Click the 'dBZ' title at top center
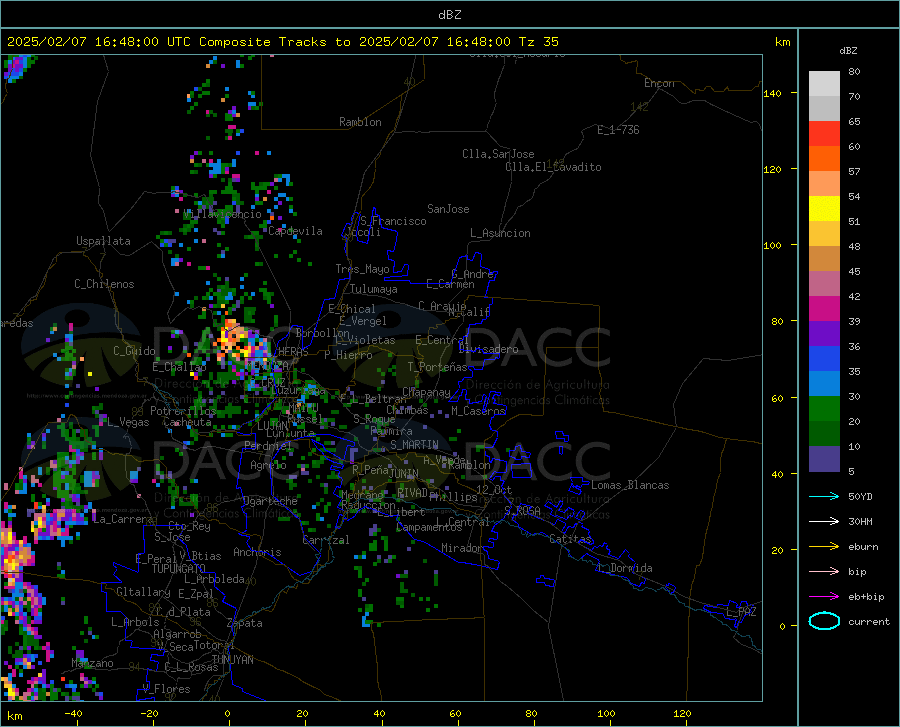The width and height of the screenshot is (900, 727). [x=449, y=15]
